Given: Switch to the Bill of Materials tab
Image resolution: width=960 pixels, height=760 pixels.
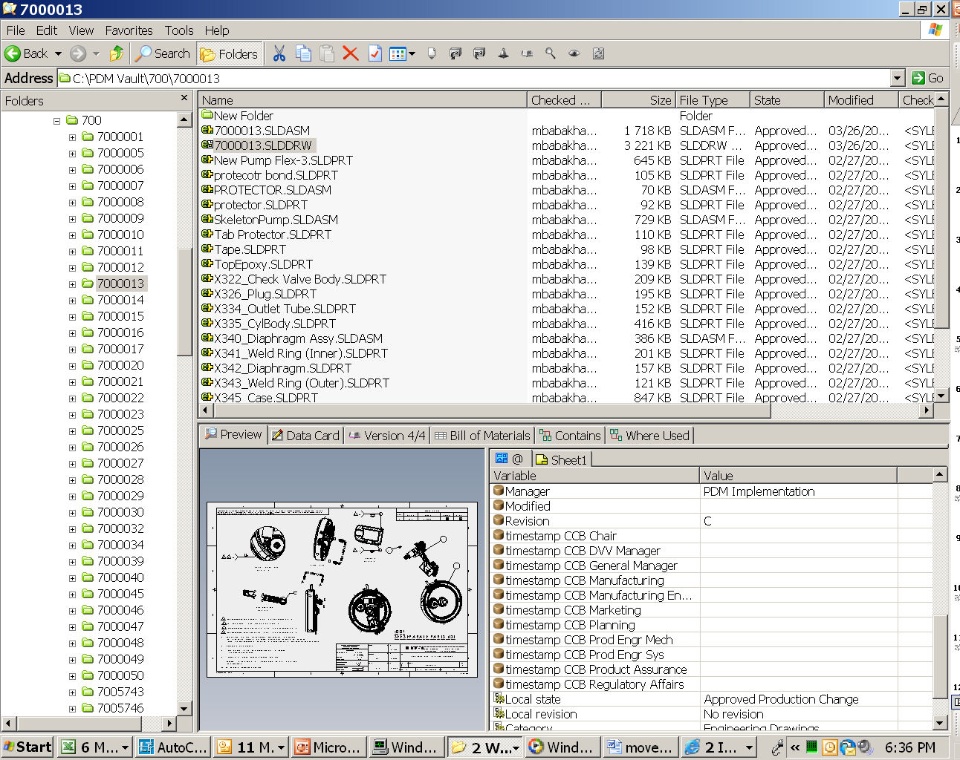Looking at the screenshot, I should [x=482, y=435].
